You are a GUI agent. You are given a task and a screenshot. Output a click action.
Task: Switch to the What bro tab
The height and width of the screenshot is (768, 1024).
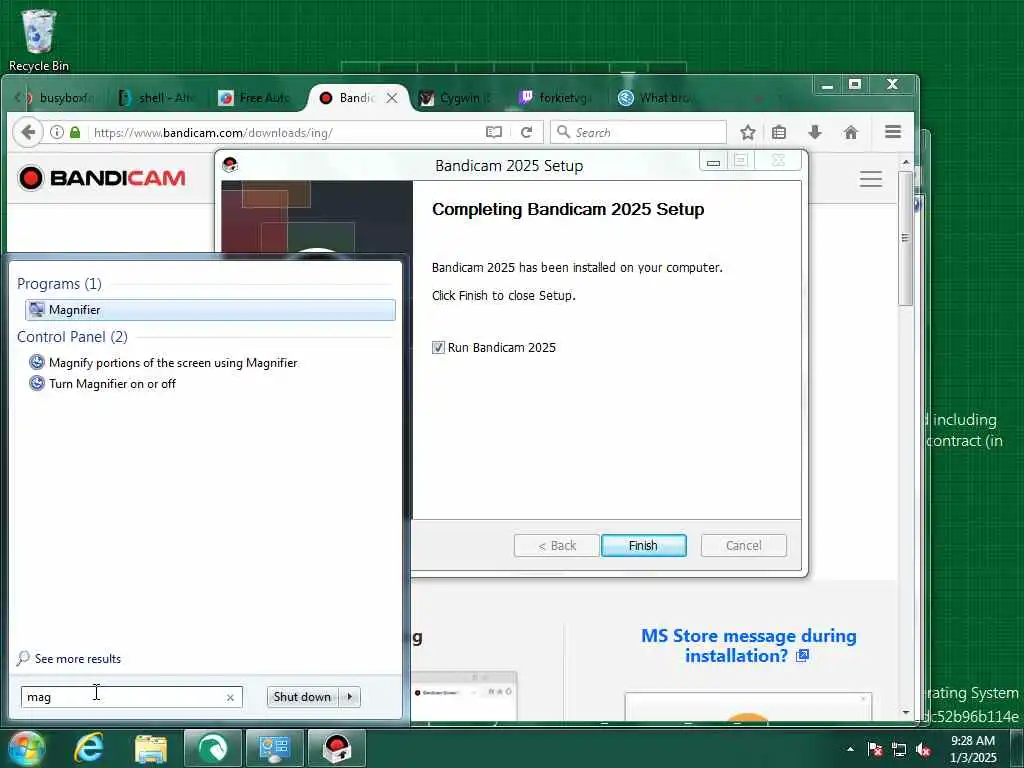(656, 98)
